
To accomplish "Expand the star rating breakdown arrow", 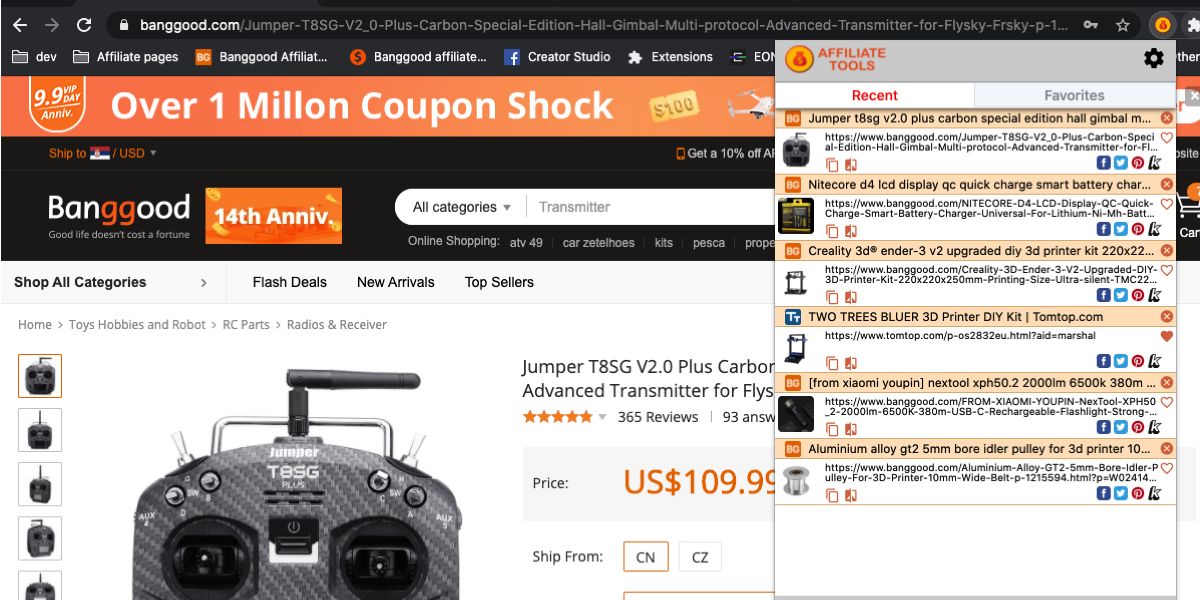I will tap(602, 417).
